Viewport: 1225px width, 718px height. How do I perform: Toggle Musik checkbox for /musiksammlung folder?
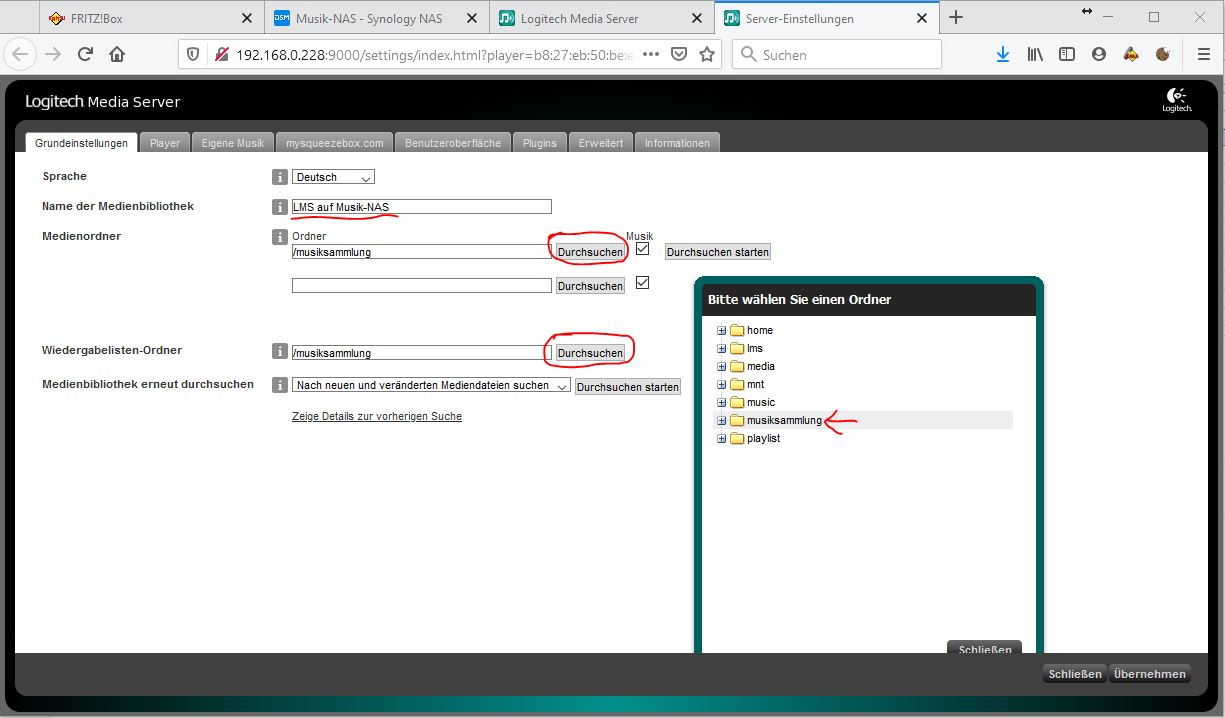(643, 248)
